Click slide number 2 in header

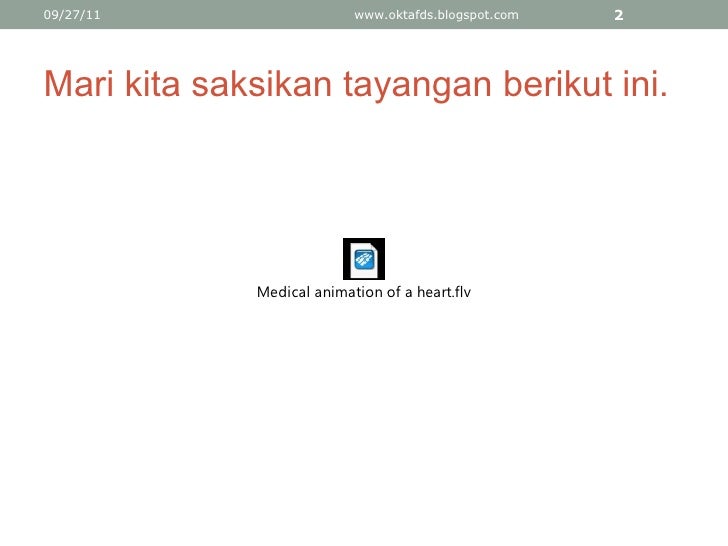click(618, 15)
